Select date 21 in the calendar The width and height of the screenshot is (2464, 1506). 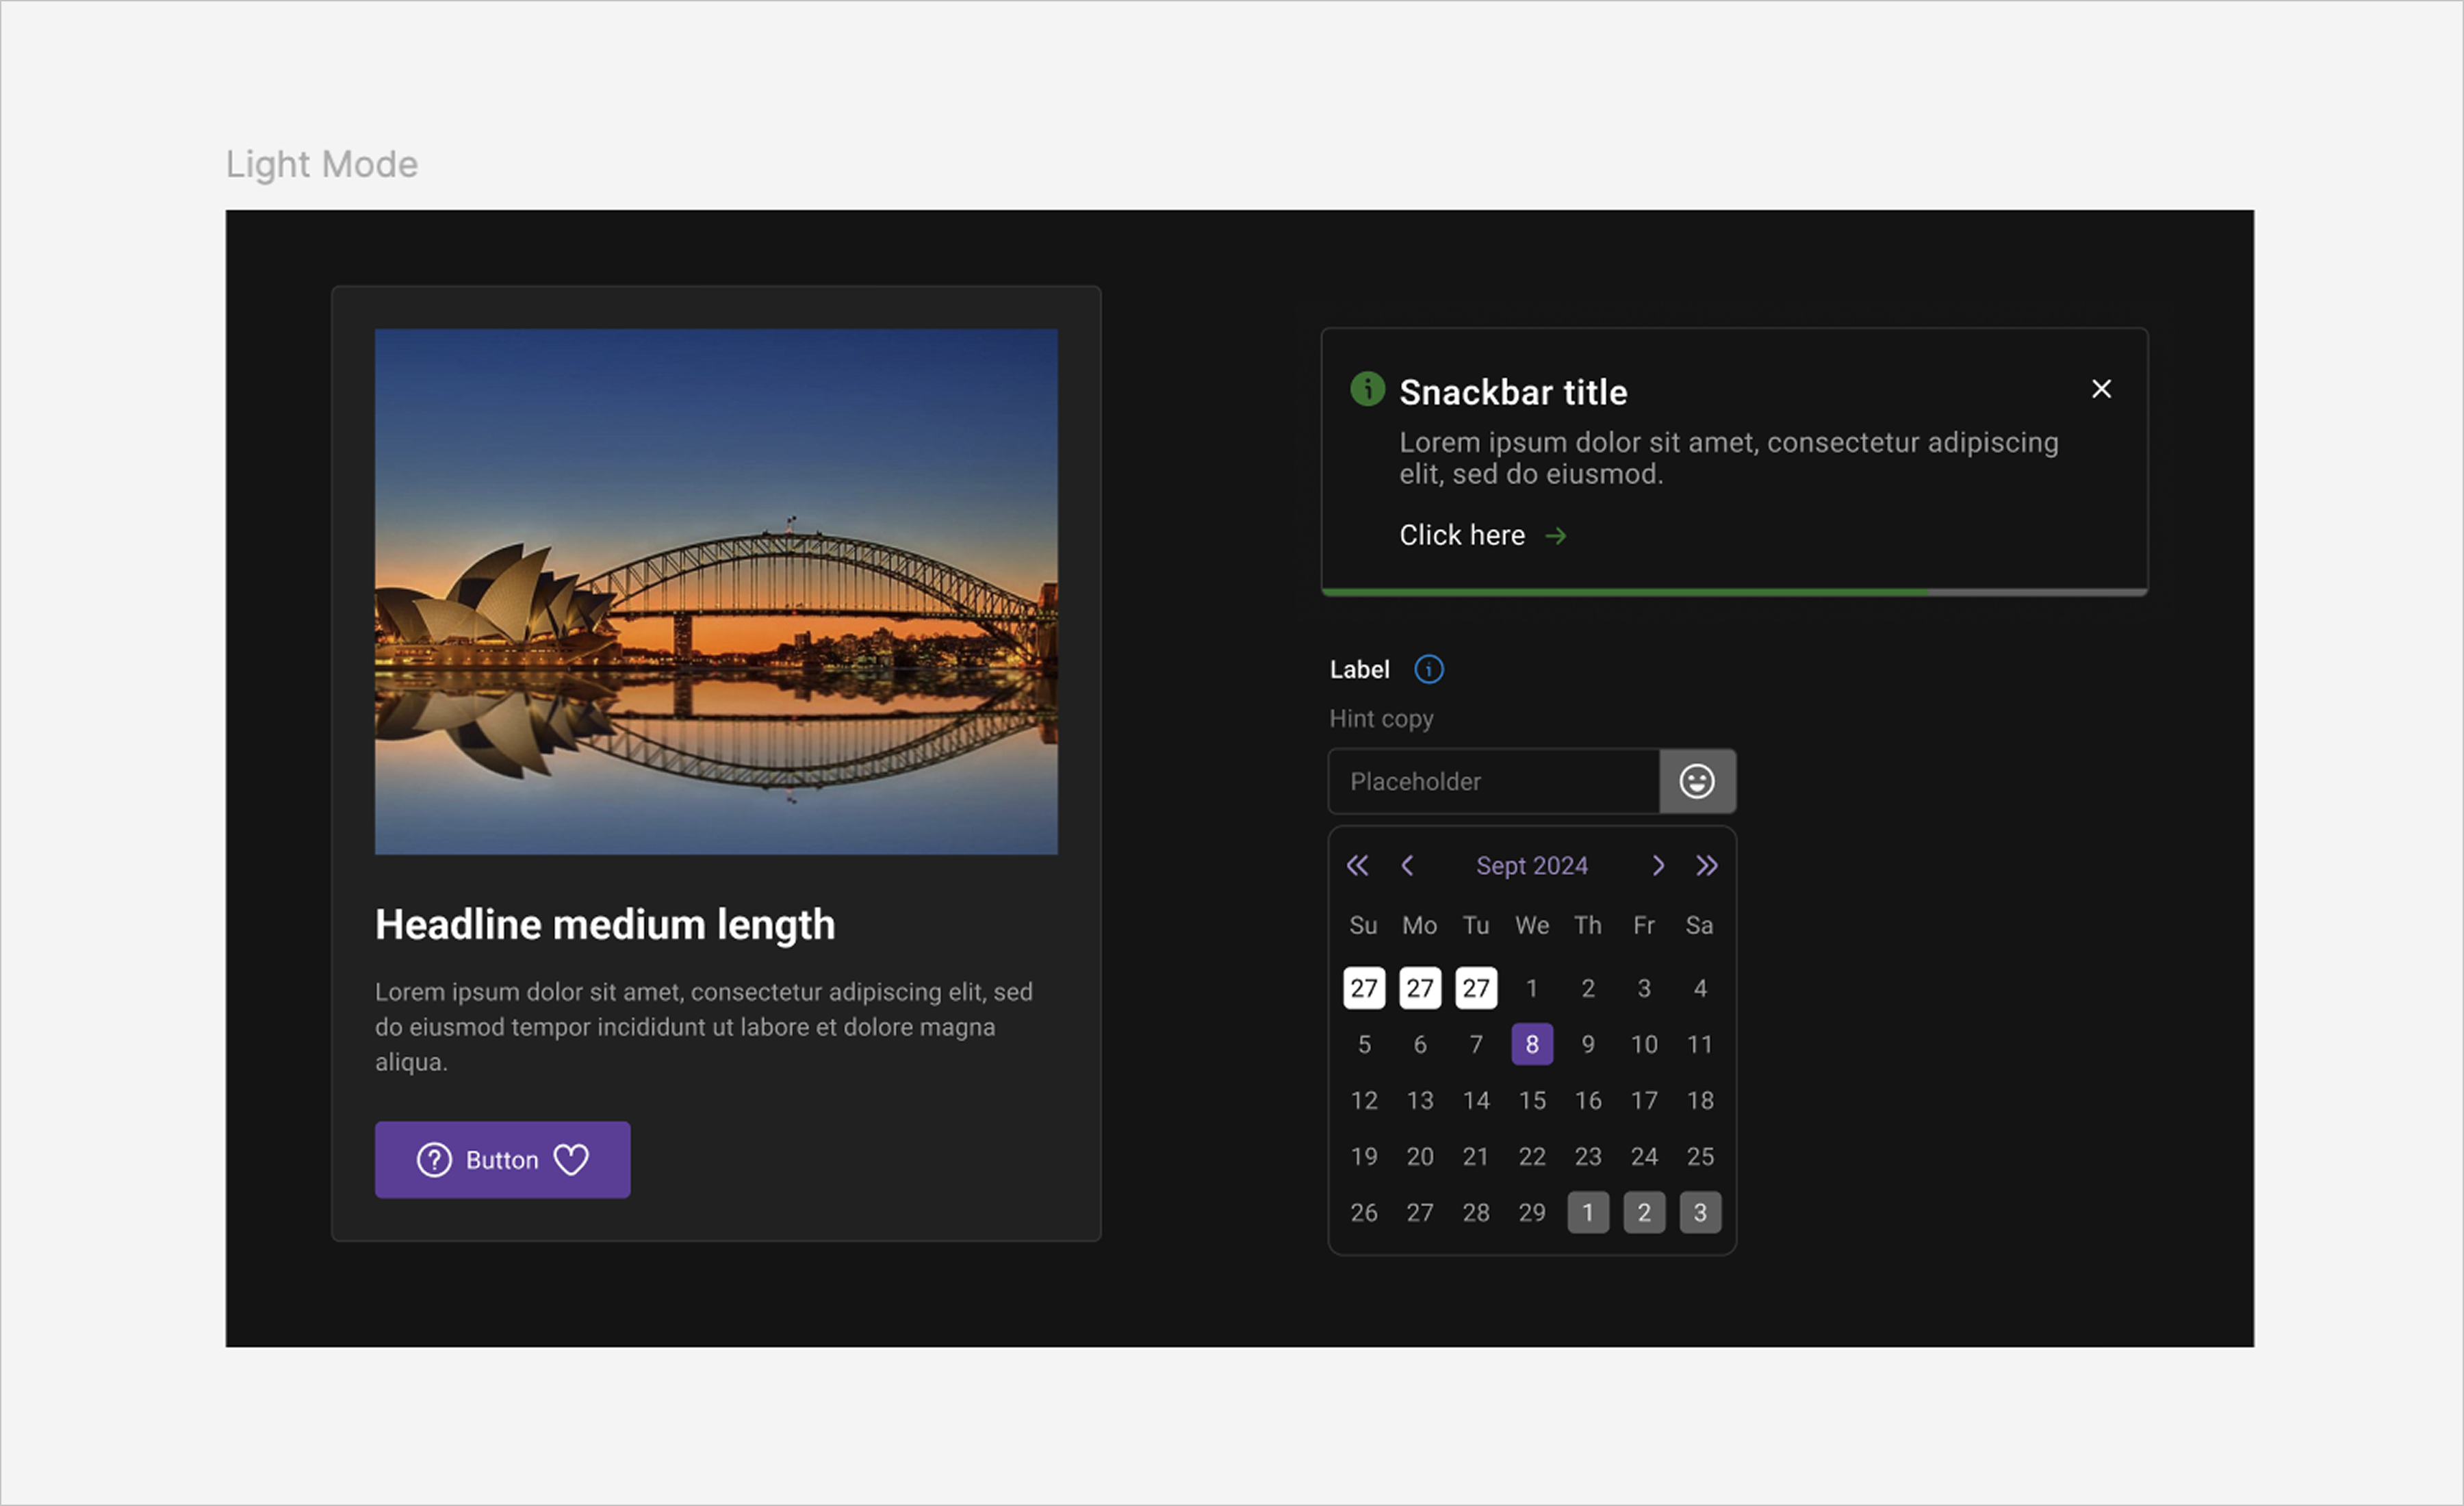click(1476, 1156)
